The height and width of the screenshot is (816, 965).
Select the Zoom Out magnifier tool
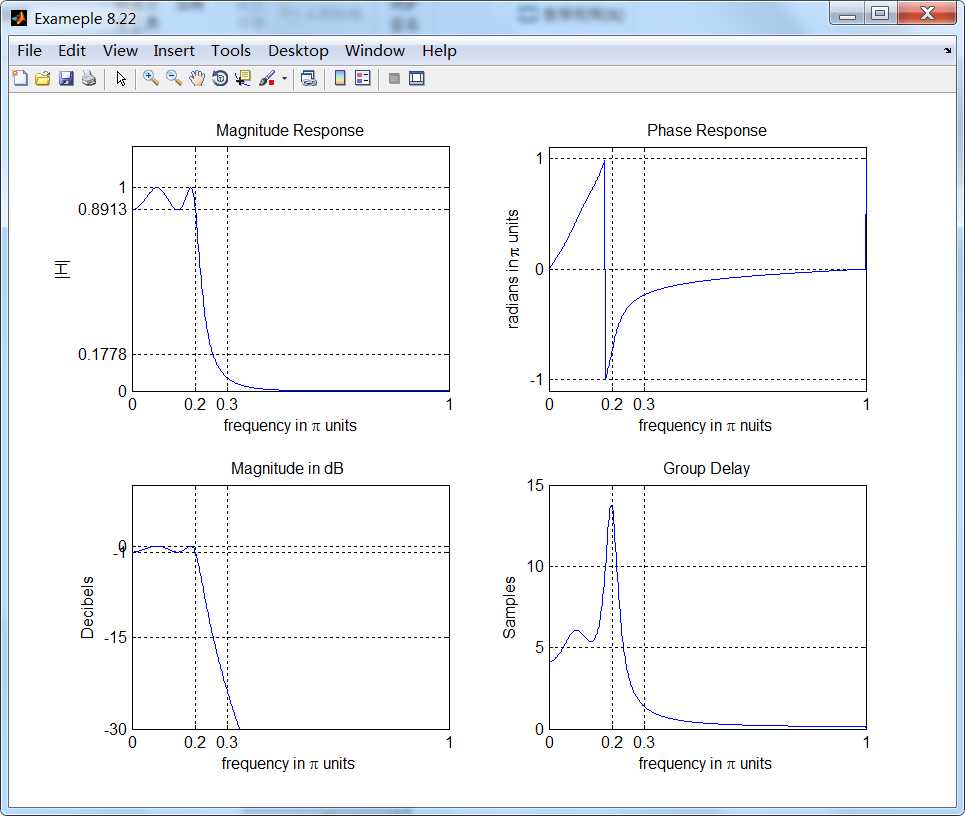pos(173,78)
